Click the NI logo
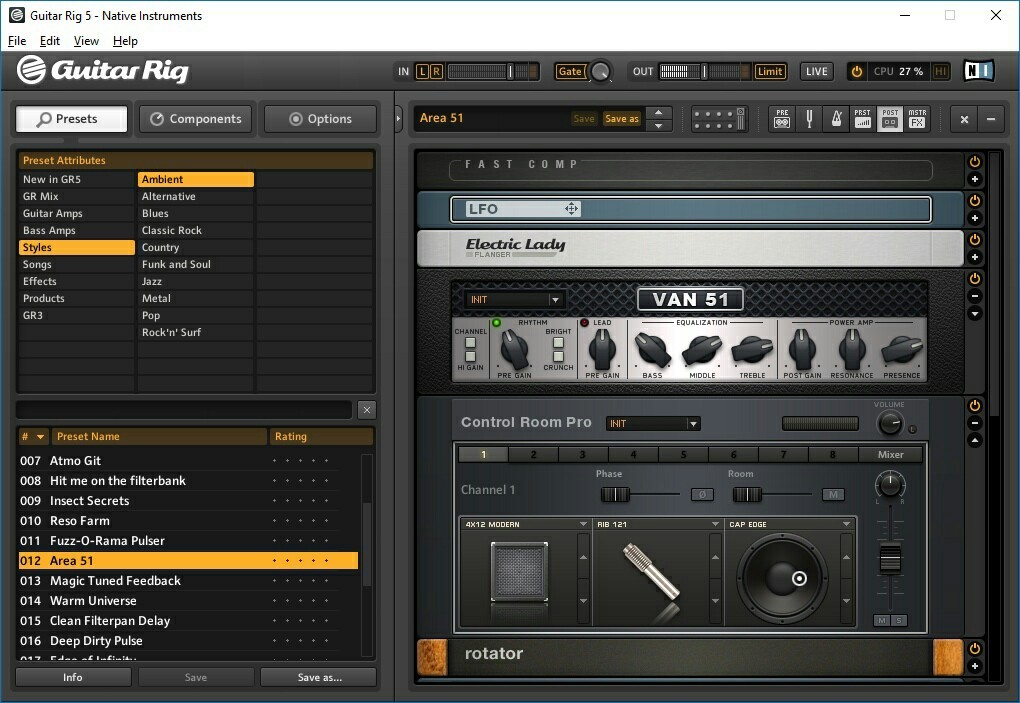1020x703 pixels. pos(978,71)
